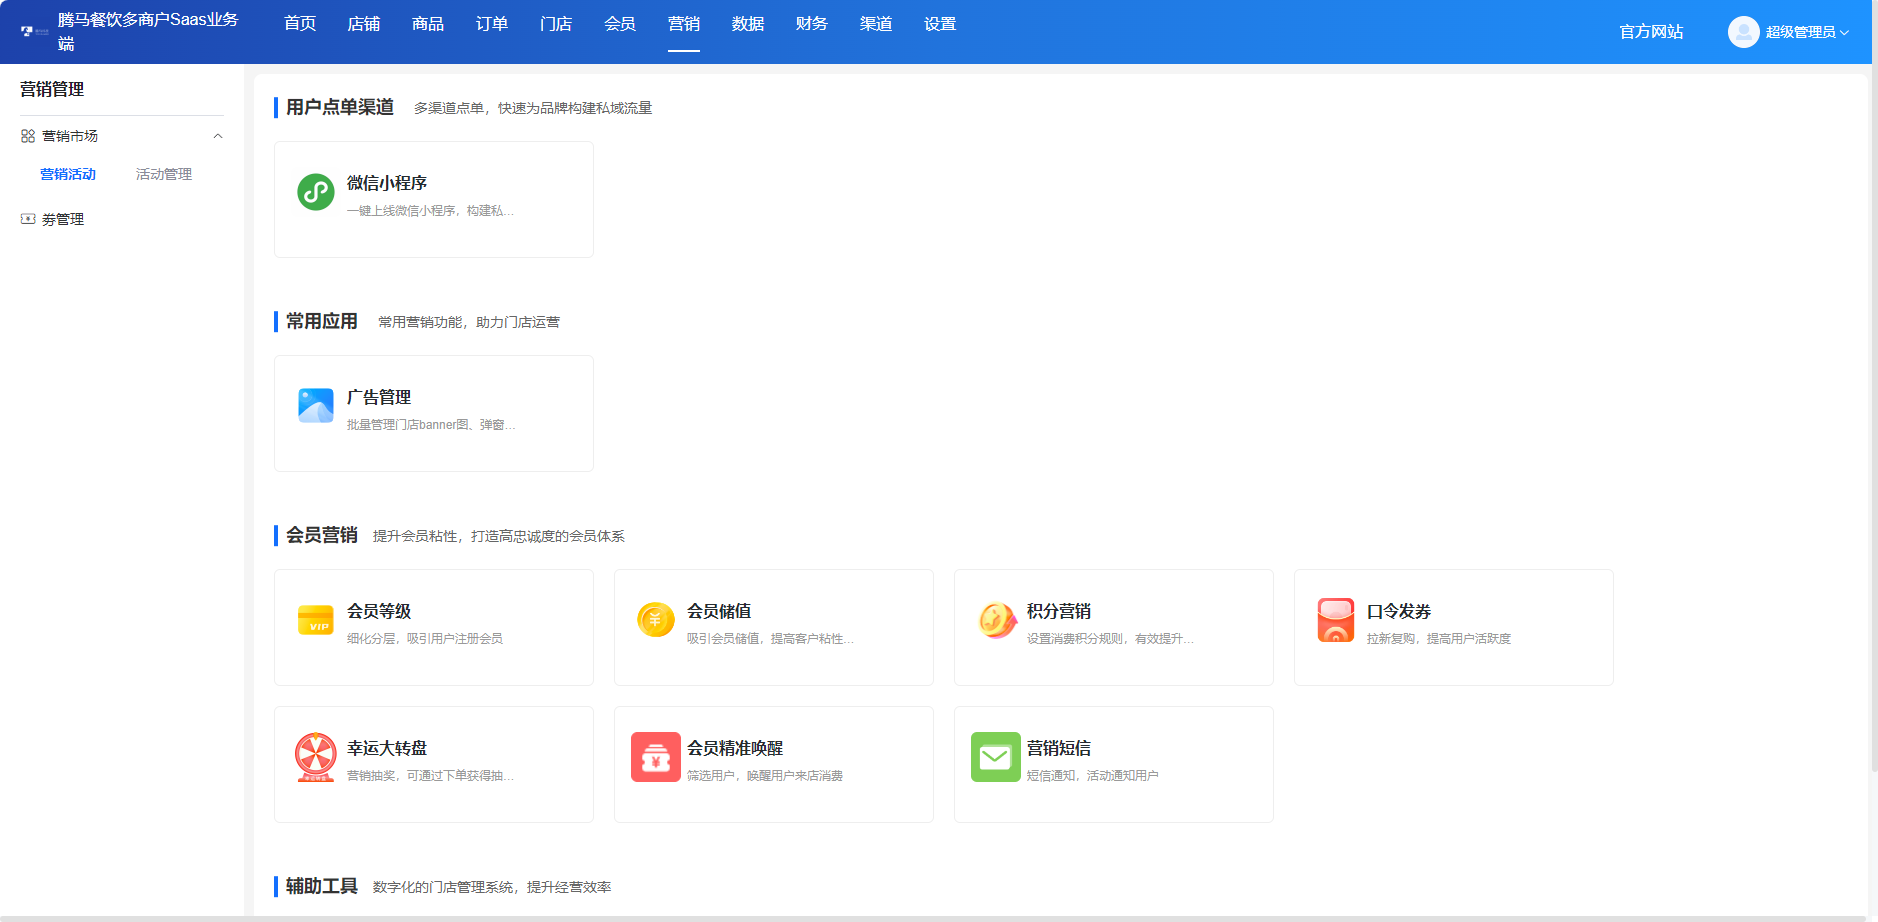Open 广告管理 to manage banners
Screen dimensions: 1878x922
point(433,412)
